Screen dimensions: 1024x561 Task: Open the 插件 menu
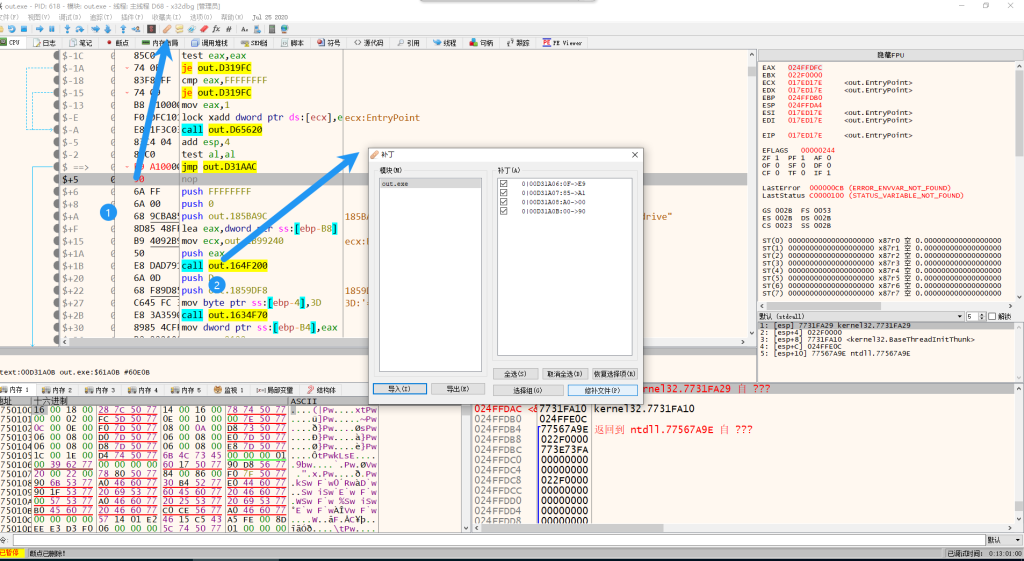click(133, 16)
